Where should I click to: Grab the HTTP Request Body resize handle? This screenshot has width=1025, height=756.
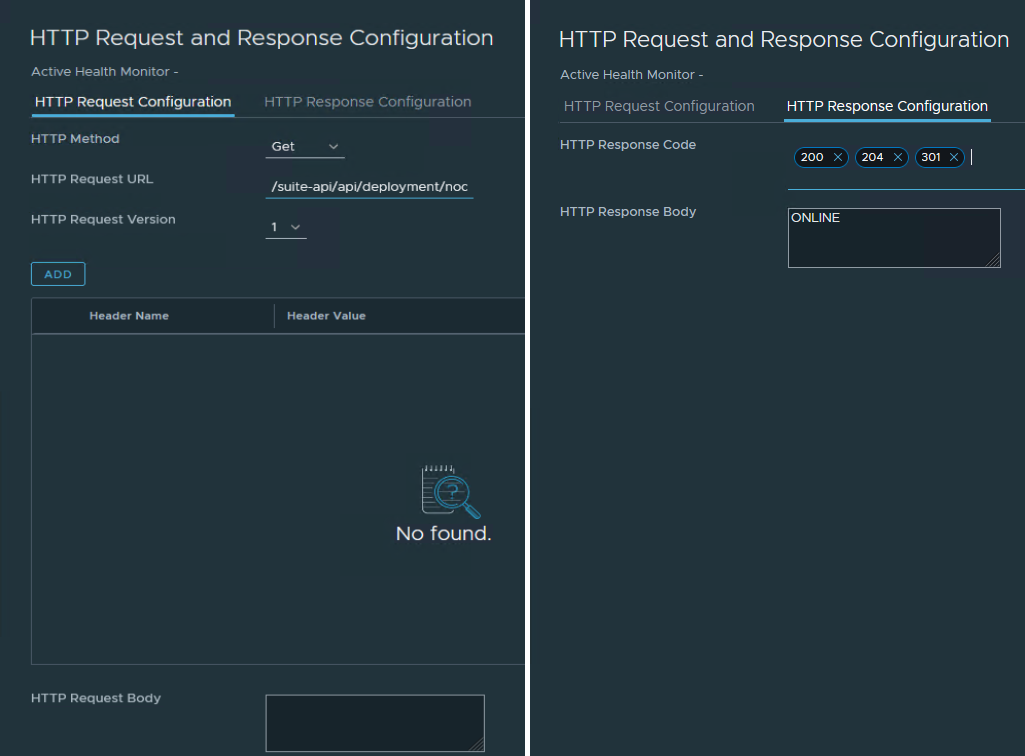(x=477, y=744)
